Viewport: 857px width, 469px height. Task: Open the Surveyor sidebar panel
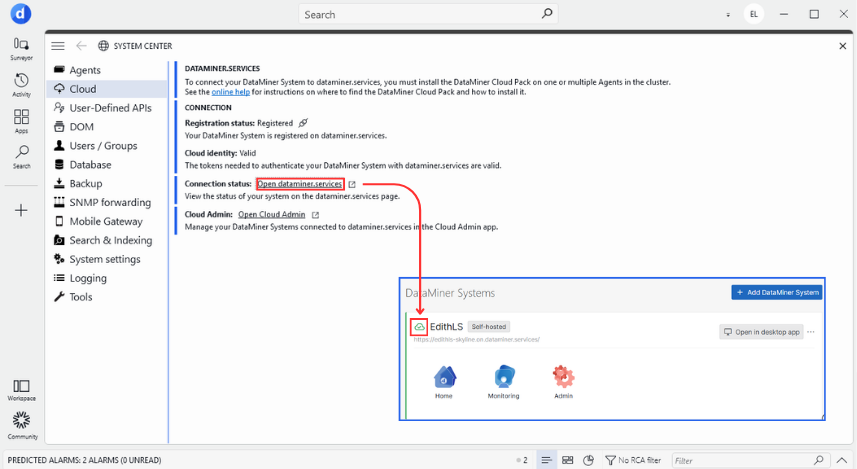[x=21, y=48]
